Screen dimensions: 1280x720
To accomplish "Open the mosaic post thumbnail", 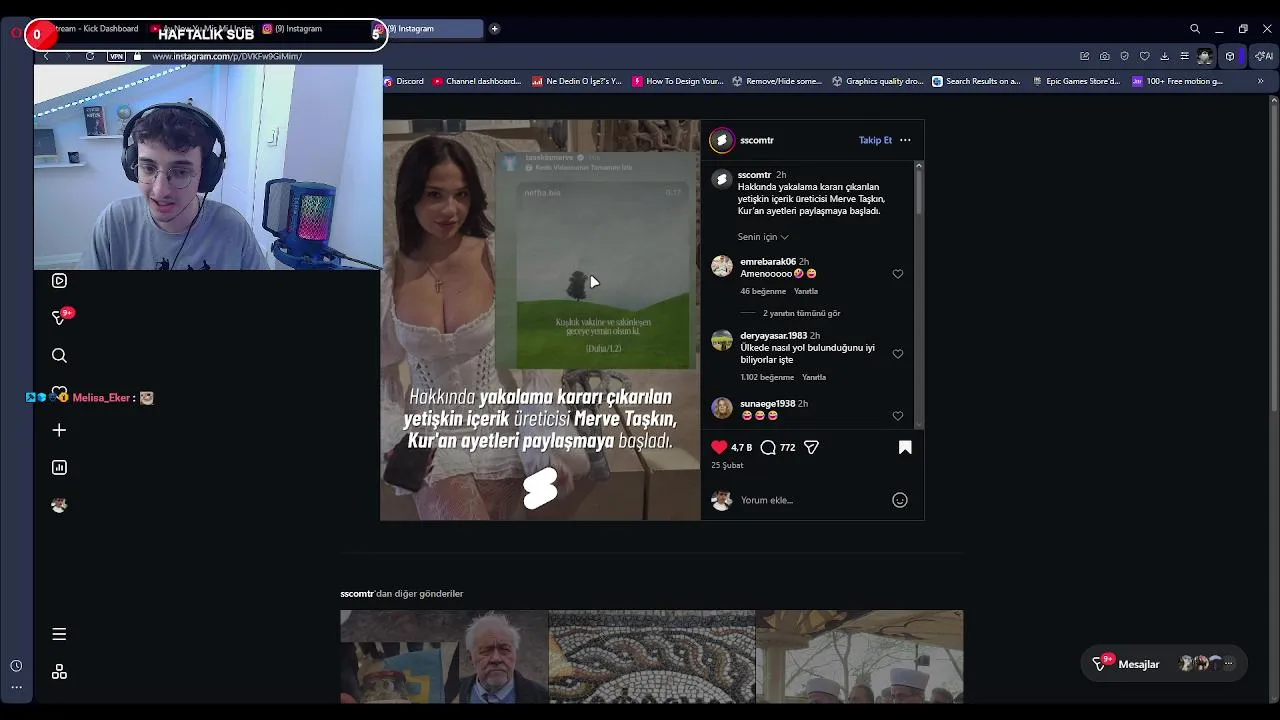I will (652, 657).
